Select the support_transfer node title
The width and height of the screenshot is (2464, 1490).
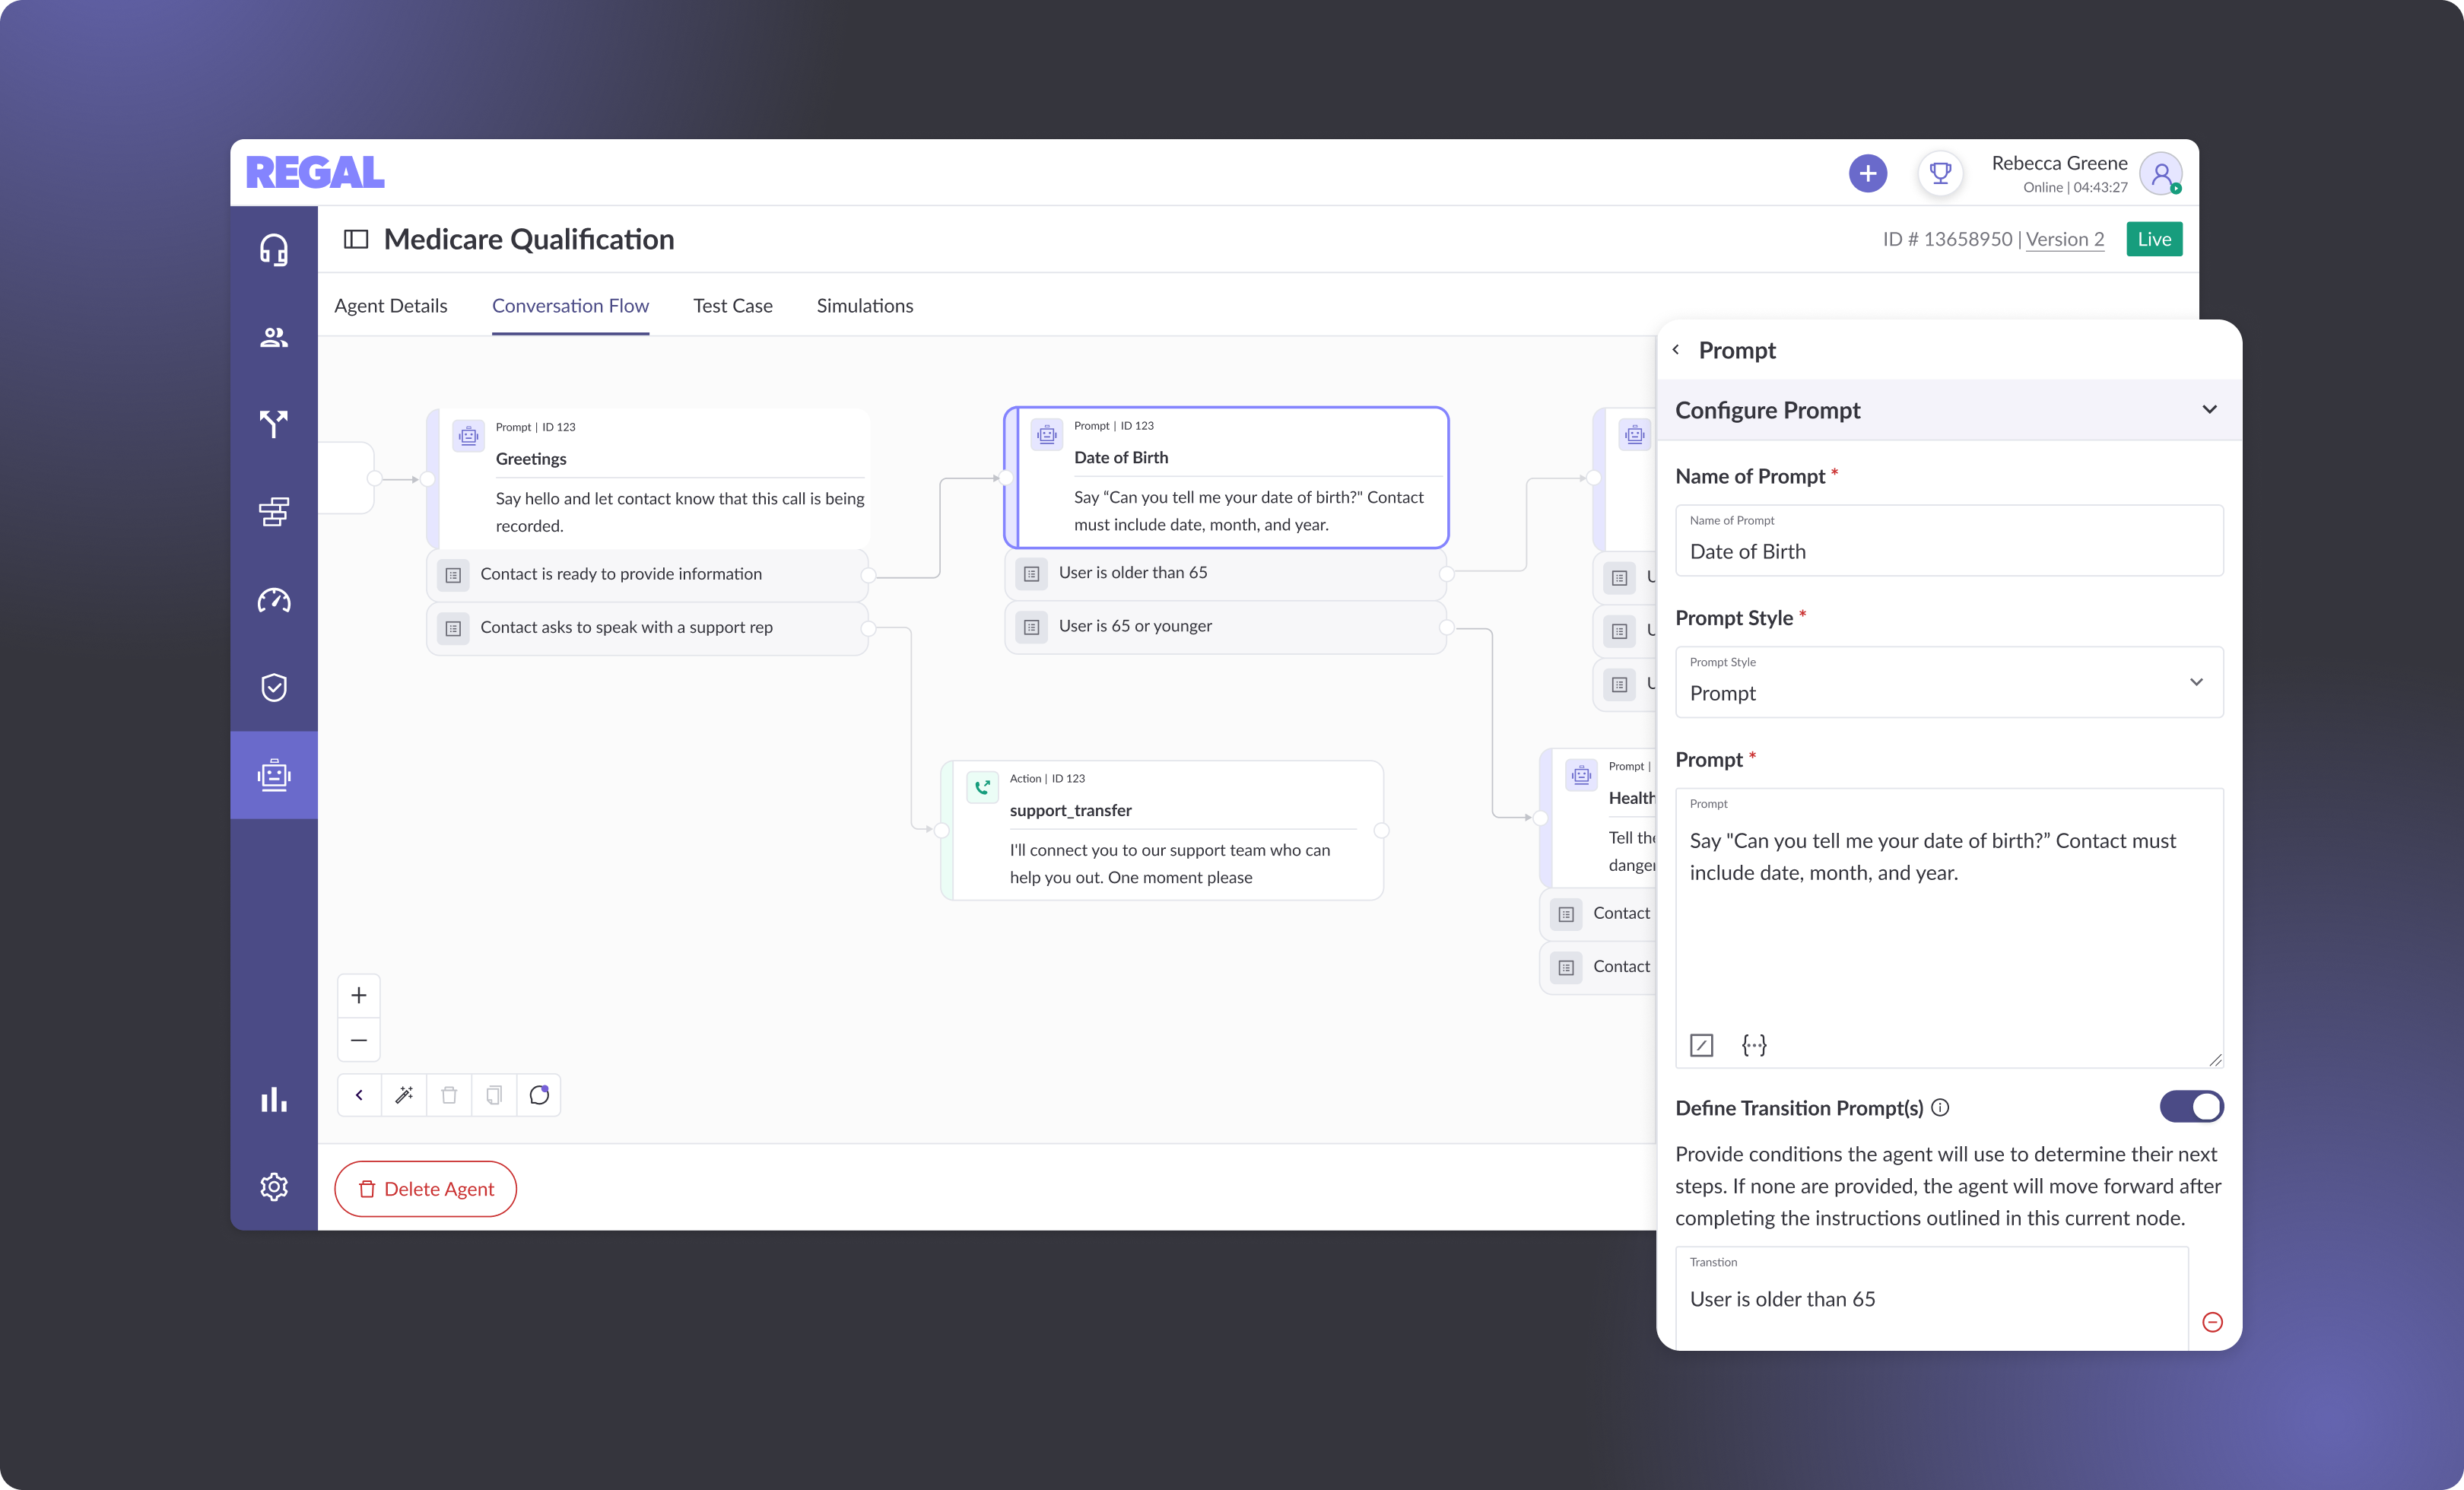1071,811
